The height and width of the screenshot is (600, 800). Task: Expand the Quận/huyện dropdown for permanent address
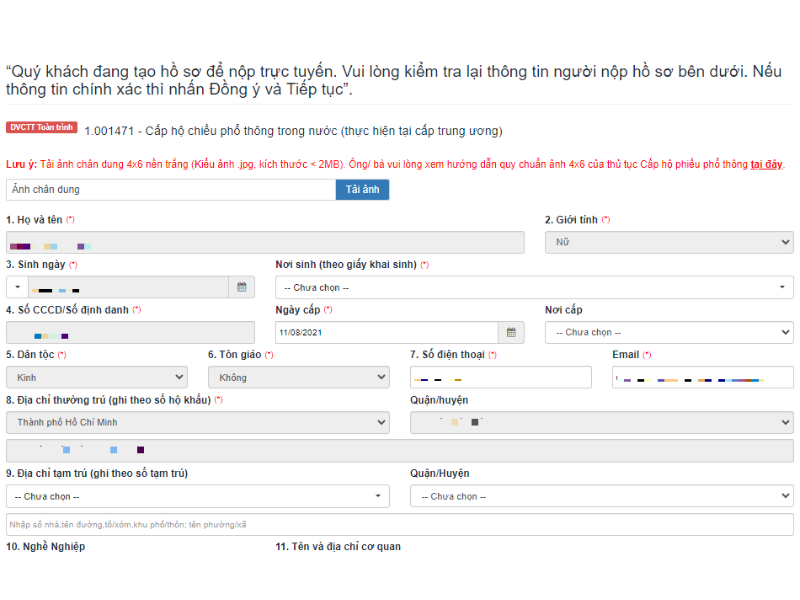(601, 423)
